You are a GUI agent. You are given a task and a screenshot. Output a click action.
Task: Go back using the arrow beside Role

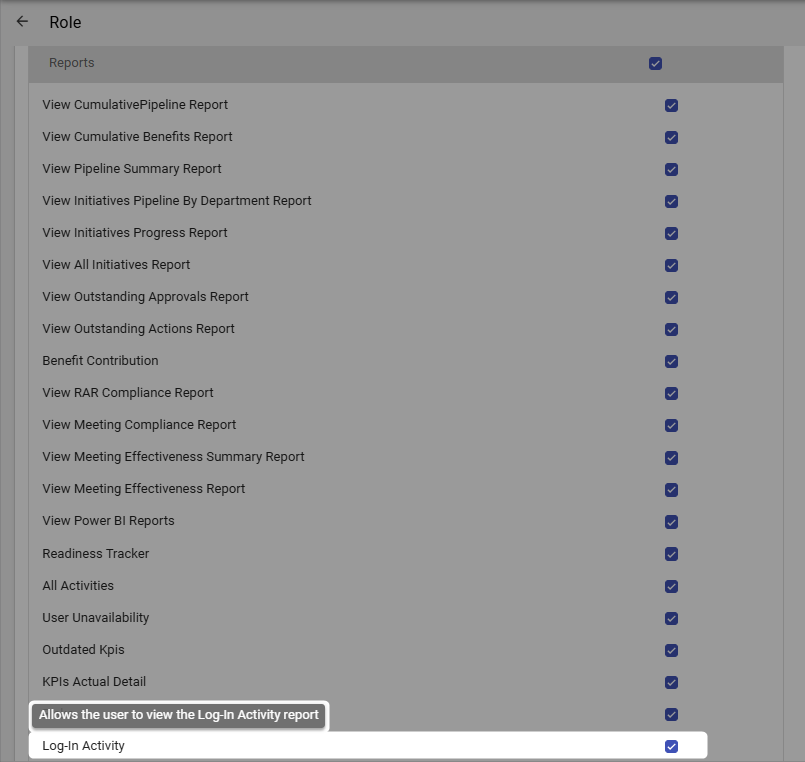pos(22,22)
